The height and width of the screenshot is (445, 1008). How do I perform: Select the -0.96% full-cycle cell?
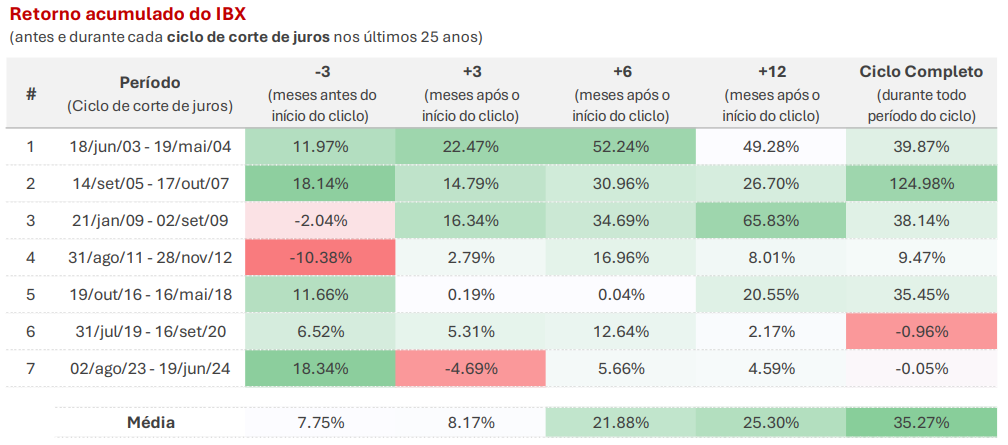(921, 332)
